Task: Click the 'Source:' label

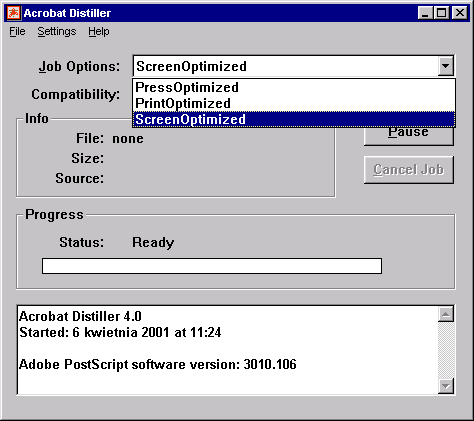Action: click(80, 178)
